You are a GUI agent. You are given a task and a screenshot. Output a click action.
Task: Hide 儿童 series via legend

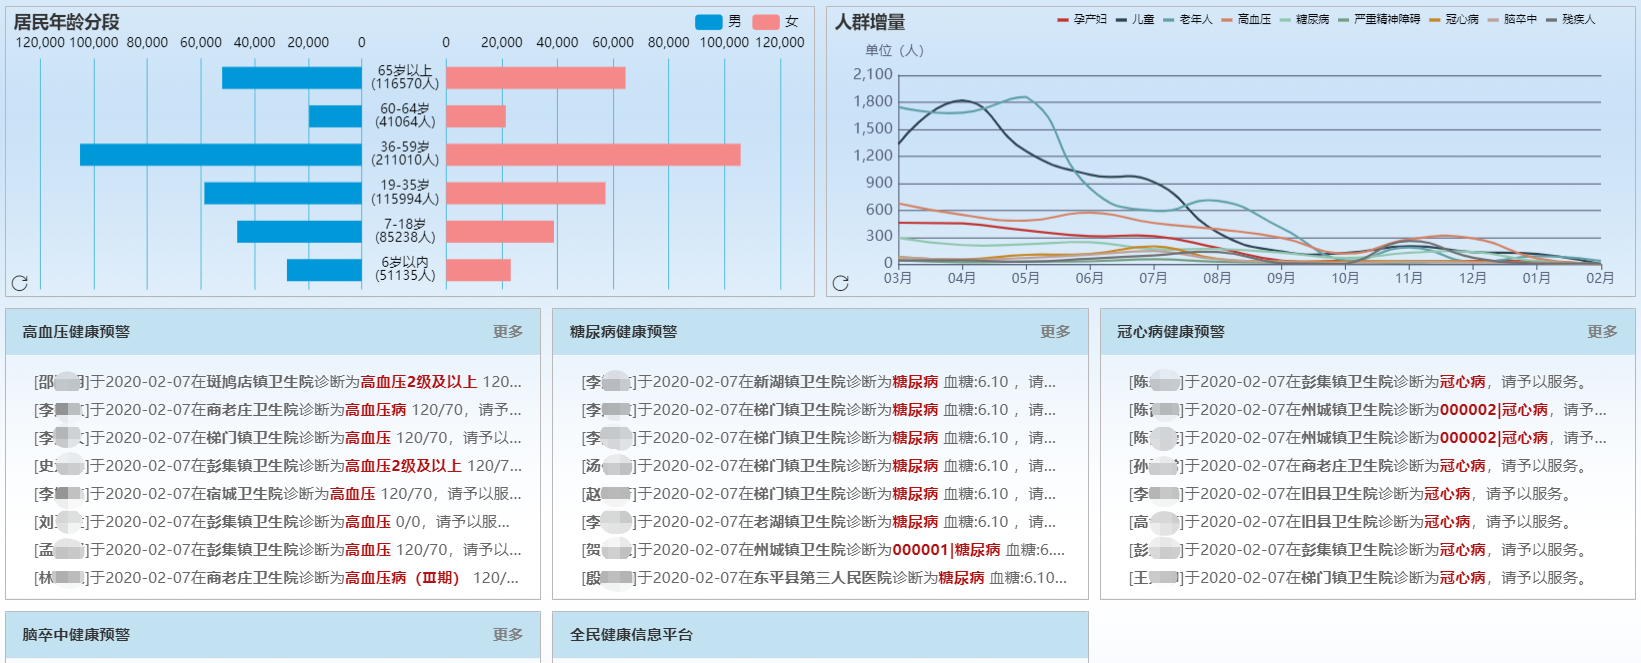[1135, 19]
